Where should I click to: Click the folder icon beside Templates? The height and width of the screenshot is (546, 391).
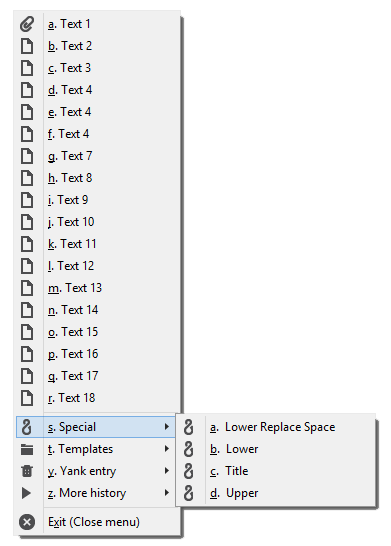(27, 449)
